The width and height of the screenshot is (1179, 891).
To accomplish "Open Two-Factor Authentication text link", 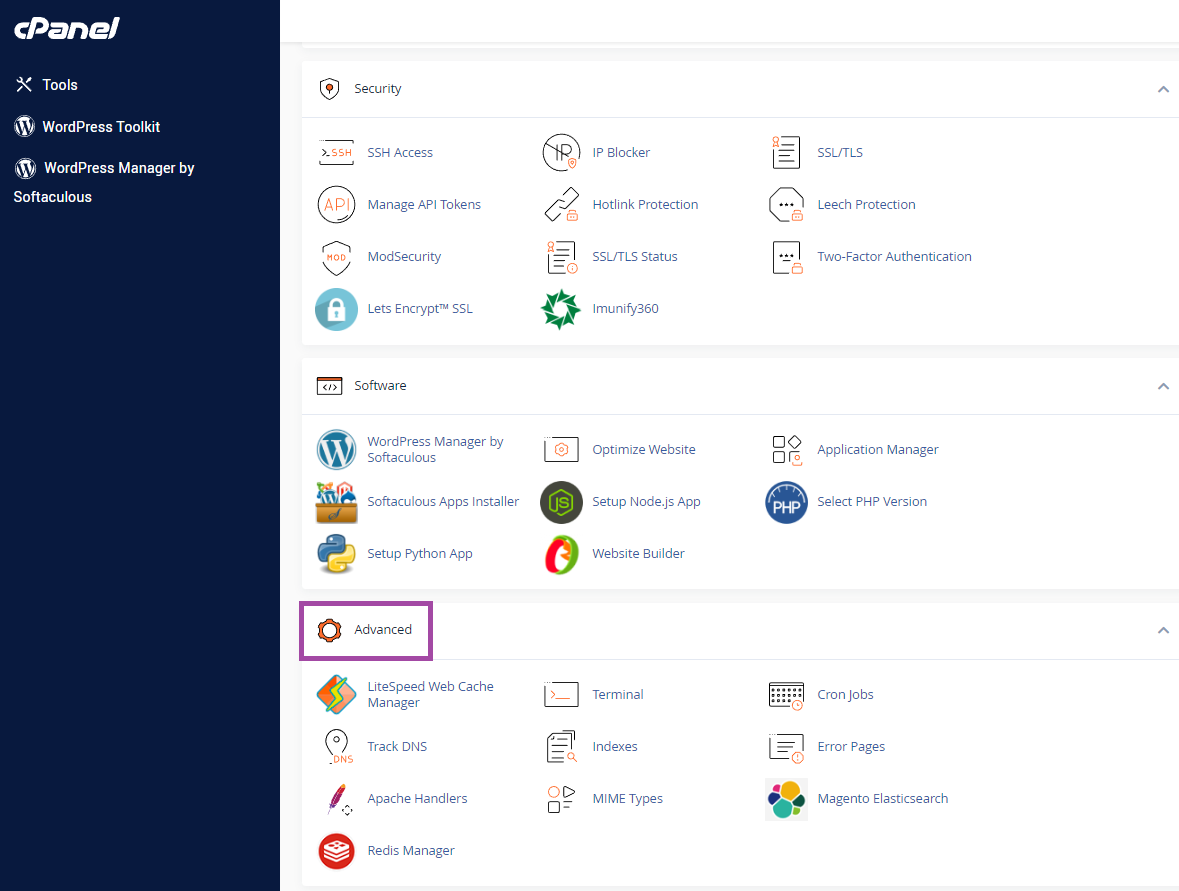I will 895,256.
